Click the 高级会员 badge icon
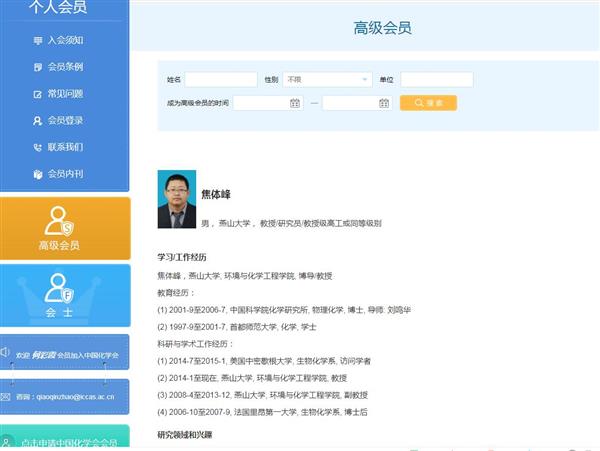The width and height of the screenshot is (600, 451). tap(59, 221)
